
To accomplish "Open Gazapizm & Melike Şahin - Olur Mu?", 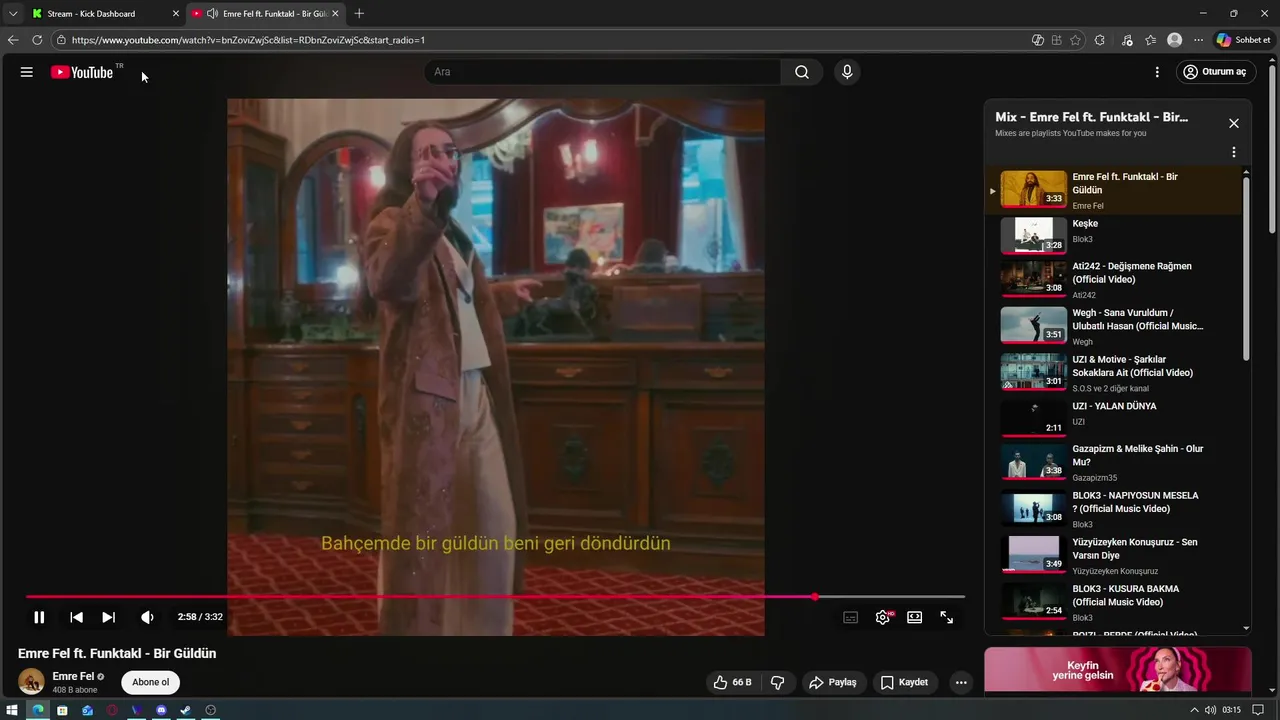I will (x=1114, y=463).
